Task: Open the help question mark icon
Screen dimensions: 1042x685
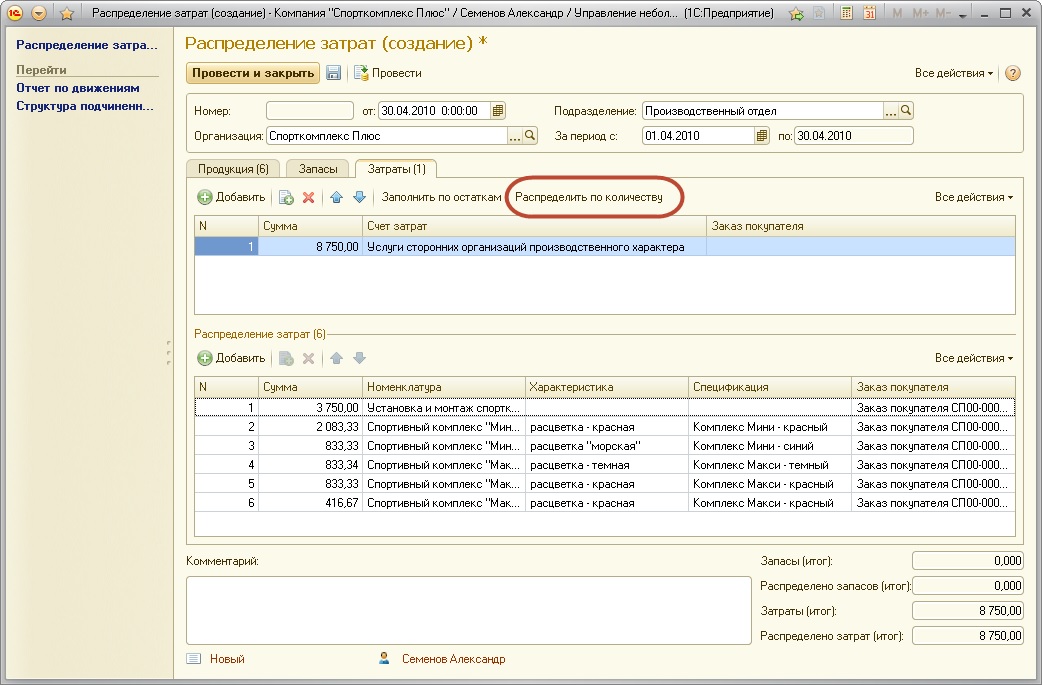Action: point(1012,74)
